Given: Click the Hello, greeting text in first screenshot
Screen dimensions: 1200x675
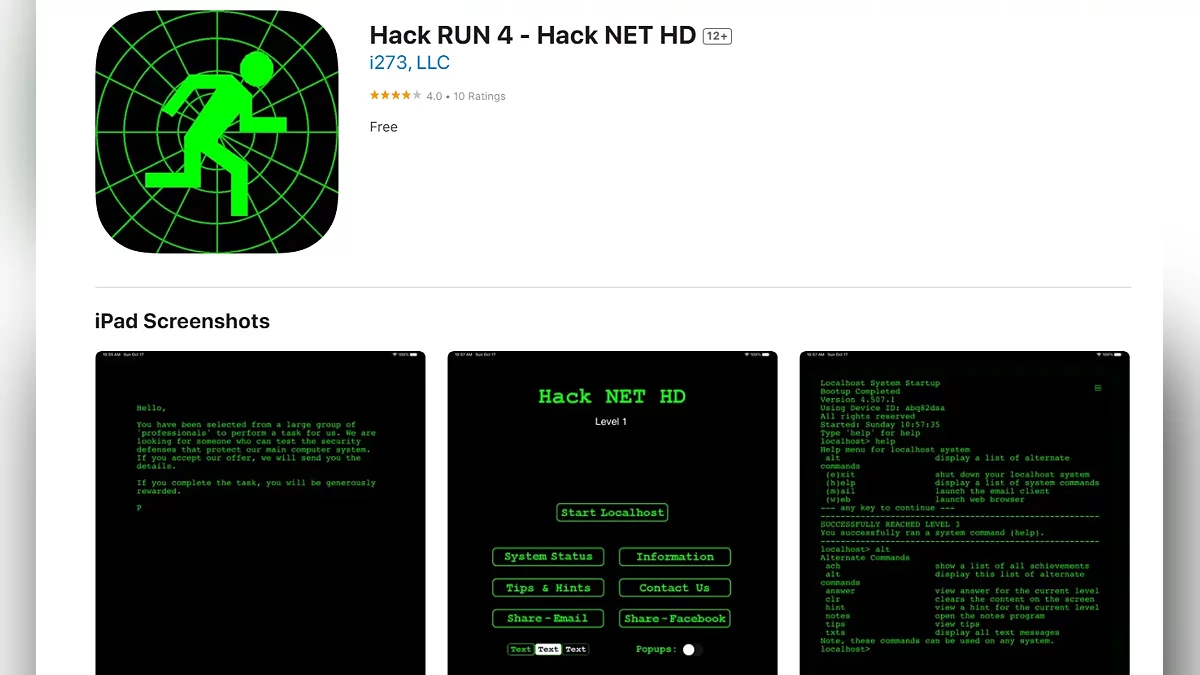Looking at the screenshot, I should click(152, 408).
